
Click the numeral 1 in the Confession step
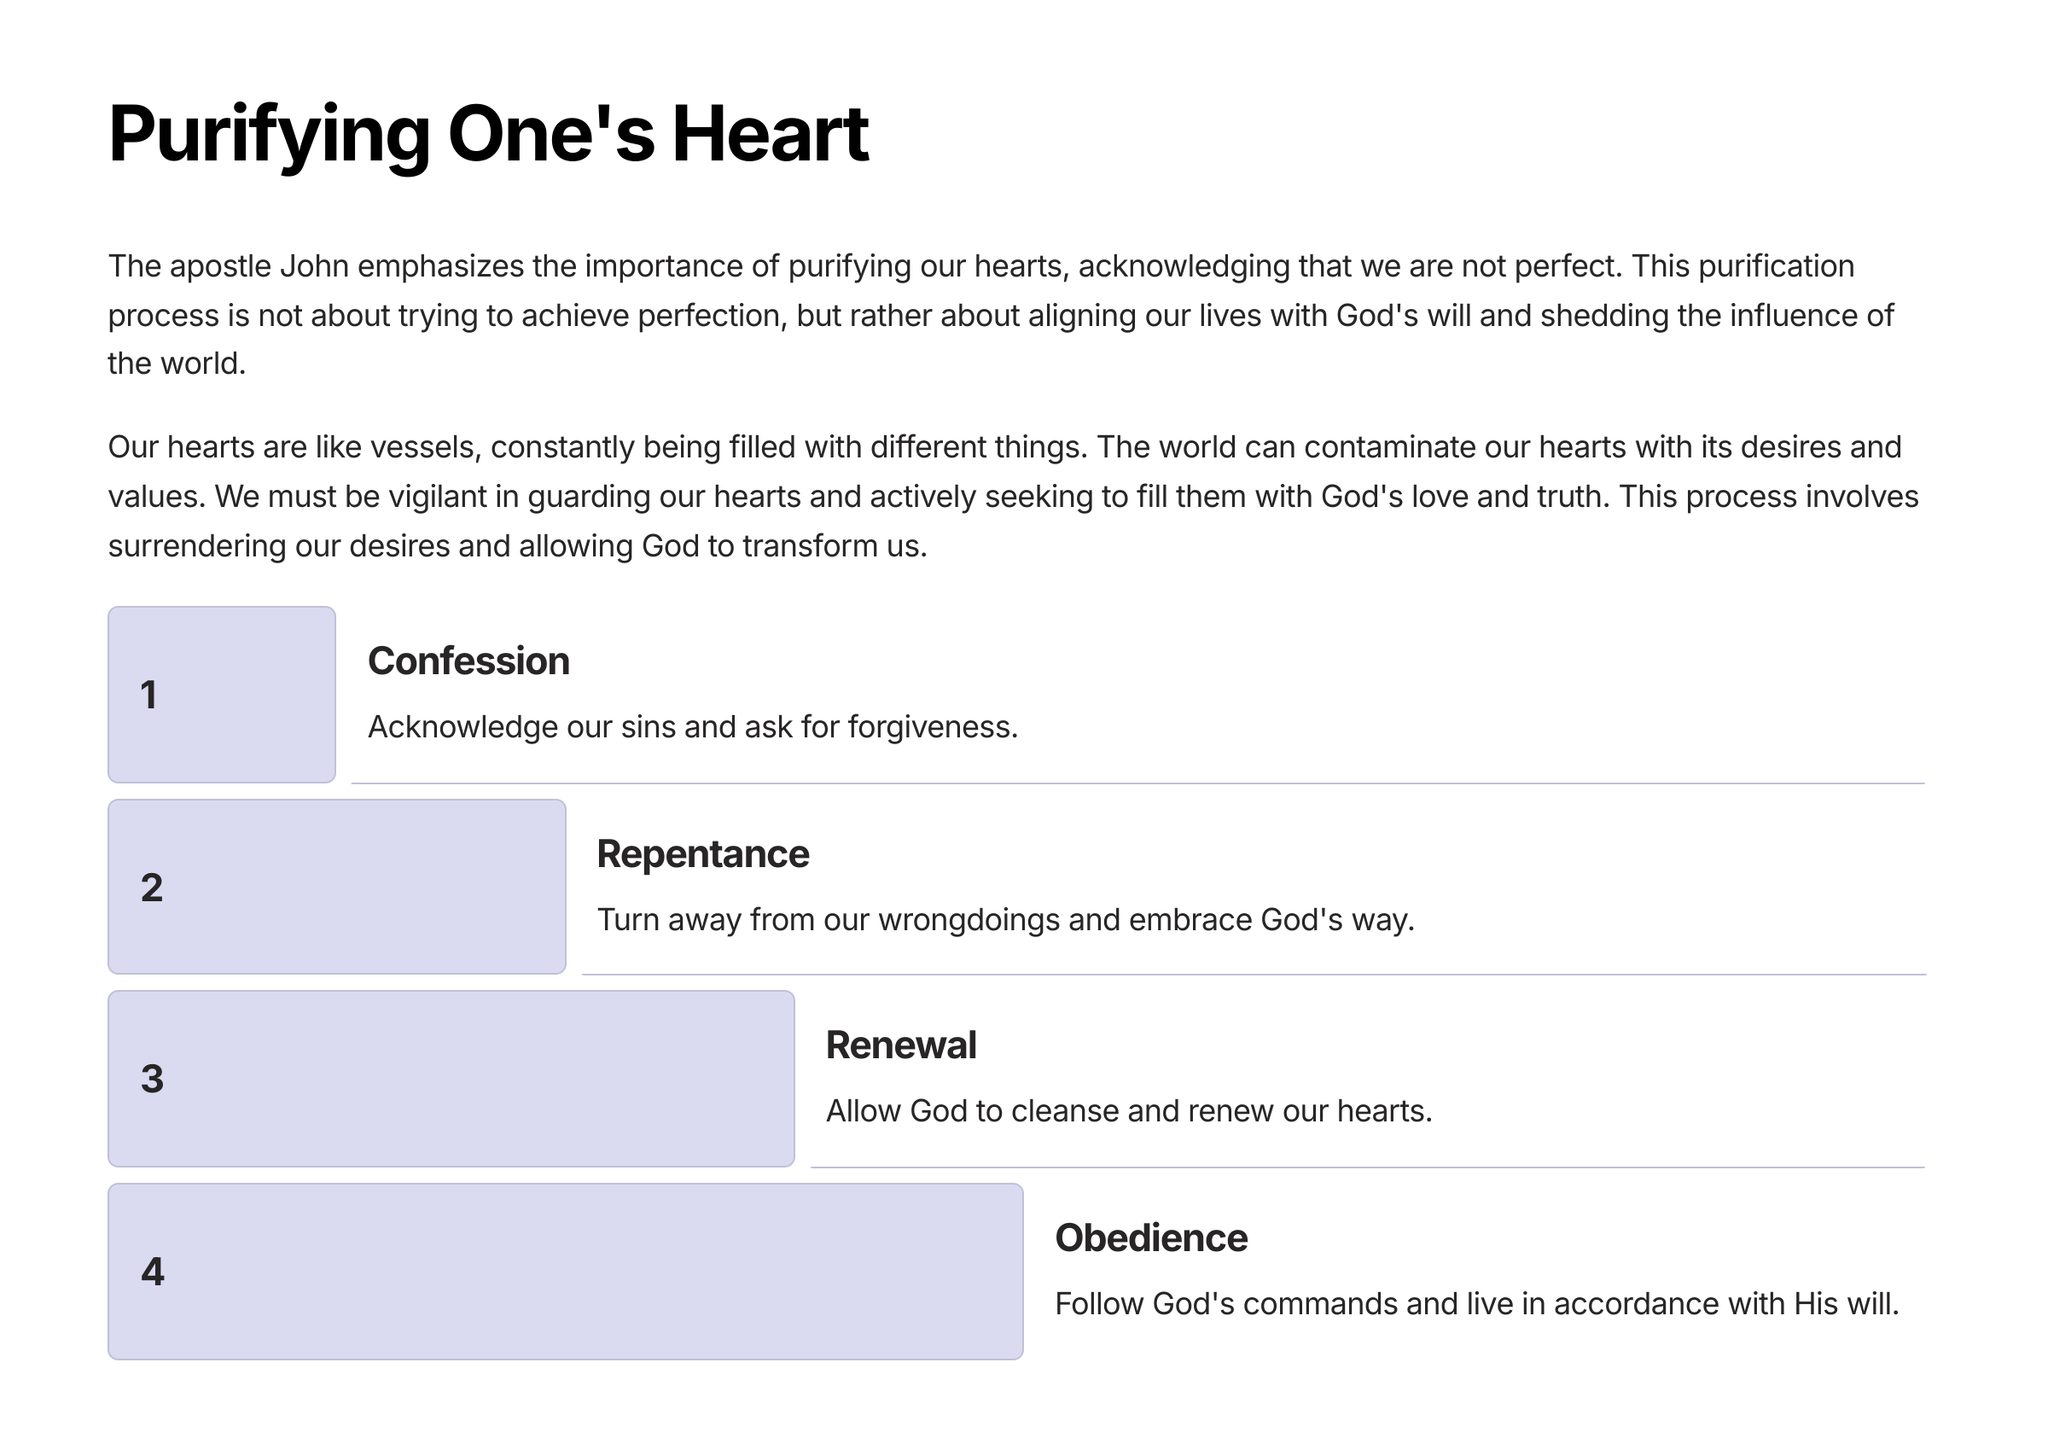point(149,695)
